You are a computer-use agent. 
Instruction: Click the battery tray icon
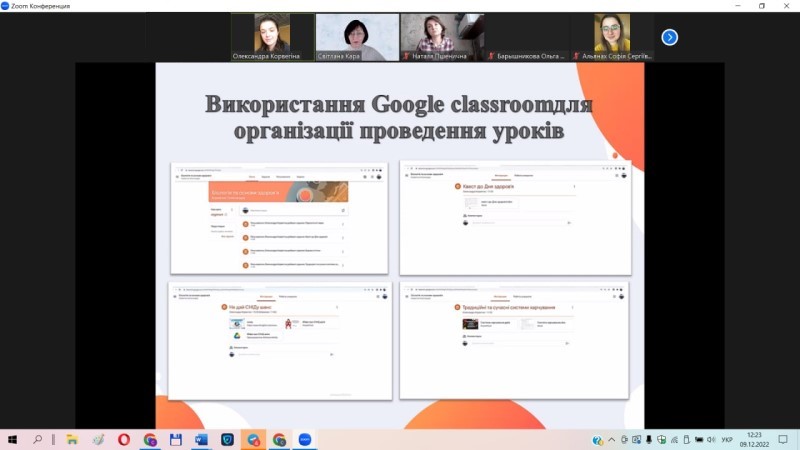point(698,440)
